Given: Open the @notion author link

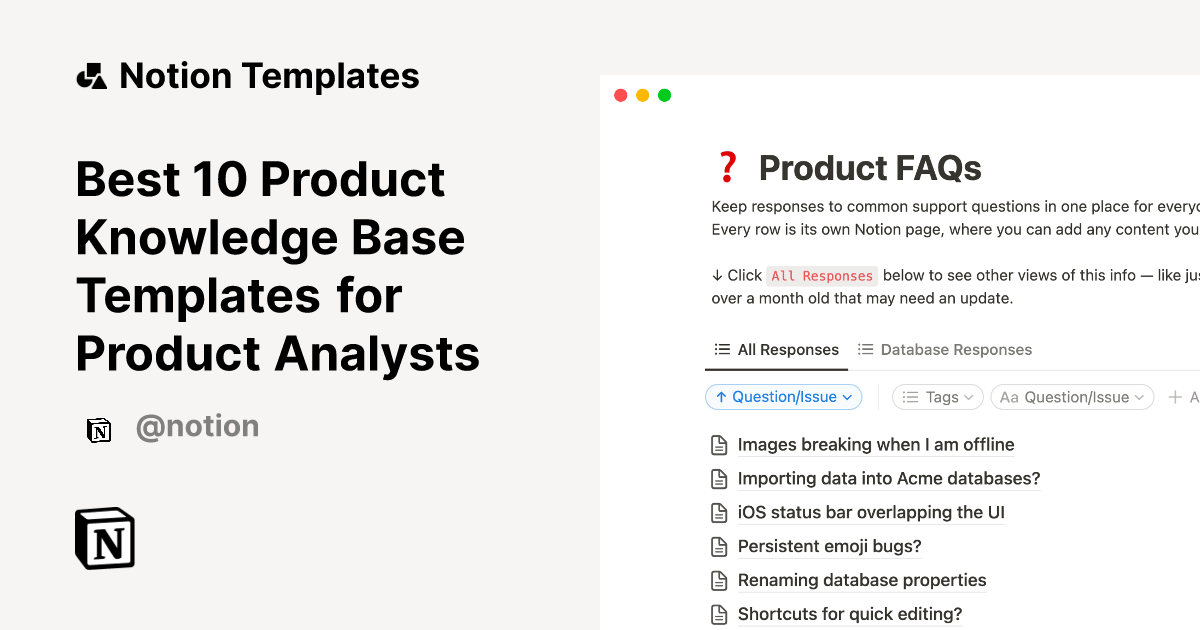Looking at the screenshot, I should 197,426.
